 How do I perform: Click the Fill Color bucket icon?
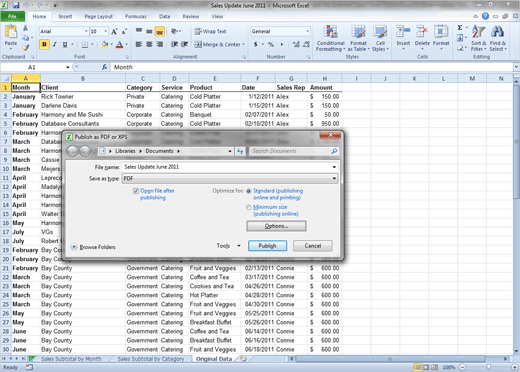coord(105,44)
